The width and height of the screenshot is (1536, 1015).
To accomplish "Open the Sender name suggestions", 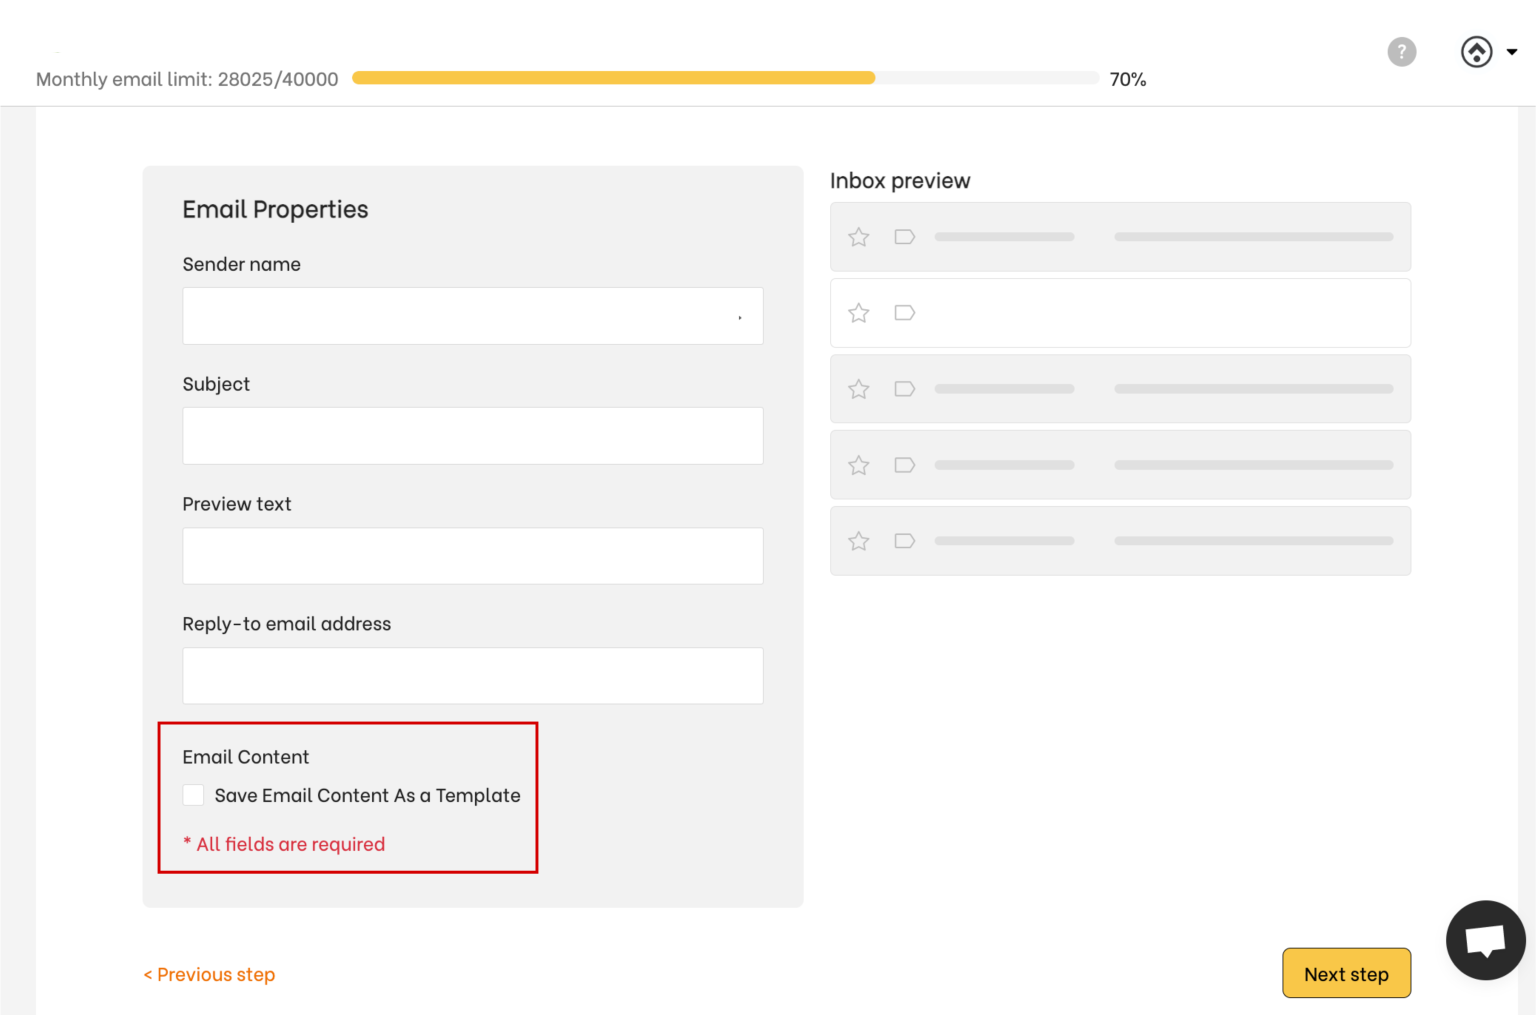I will tap(740, 315).
